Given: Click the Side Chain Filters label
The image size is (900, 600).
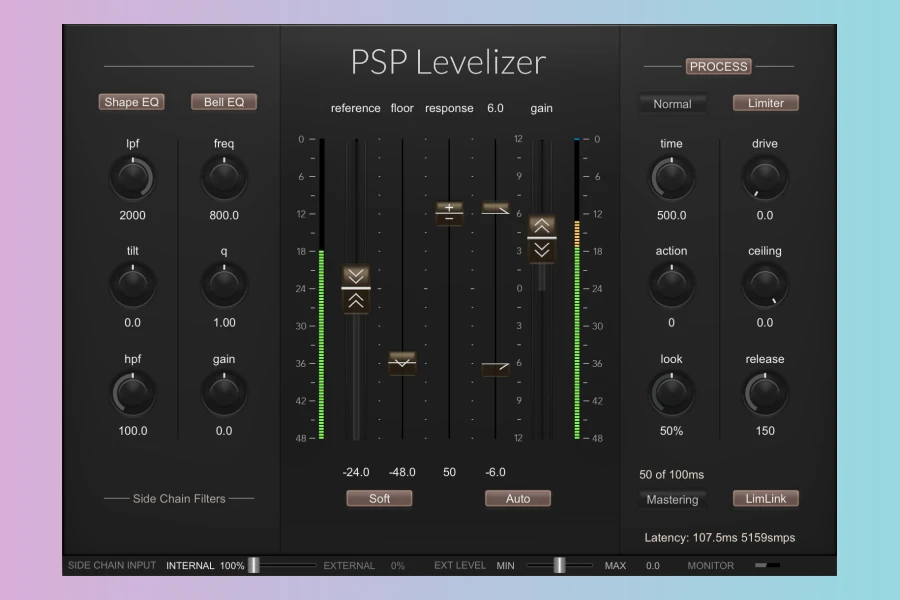Looking at the screenshot, I should pyautogui.click(x=179, y=498).
